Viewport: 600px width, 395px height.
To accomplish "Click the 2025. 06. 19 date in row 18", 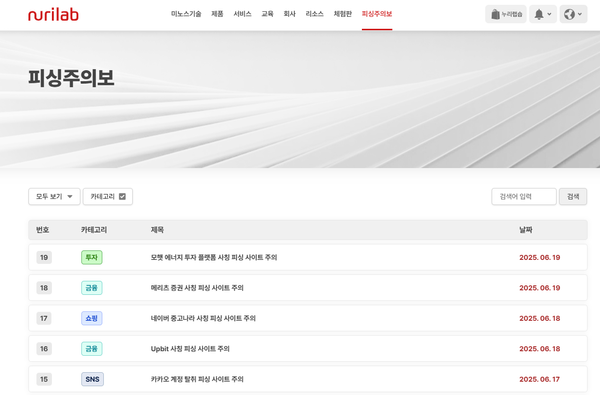I will [x=540, y=287].
